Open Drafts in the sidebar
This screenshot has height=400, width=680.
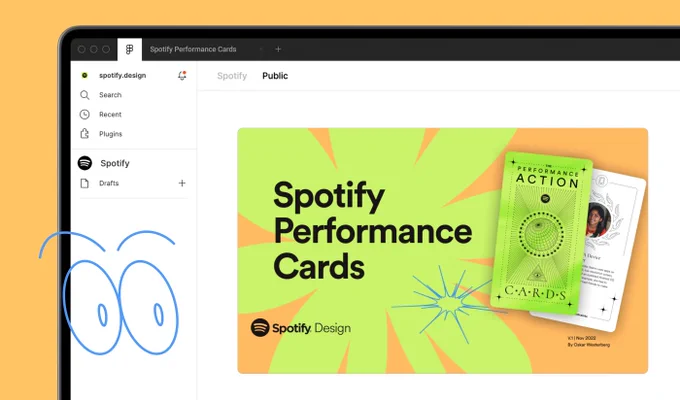click(109, 183)
